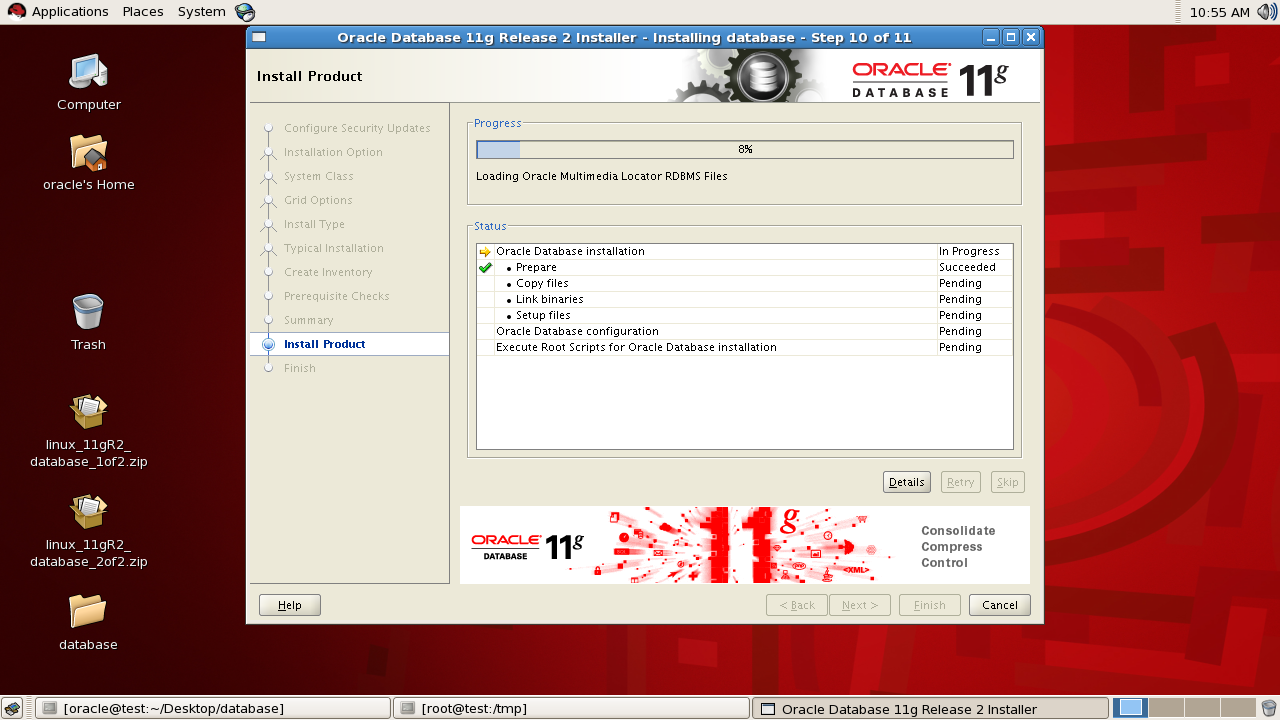Switch to the first workspace in pager

(x=1131, y=708)
